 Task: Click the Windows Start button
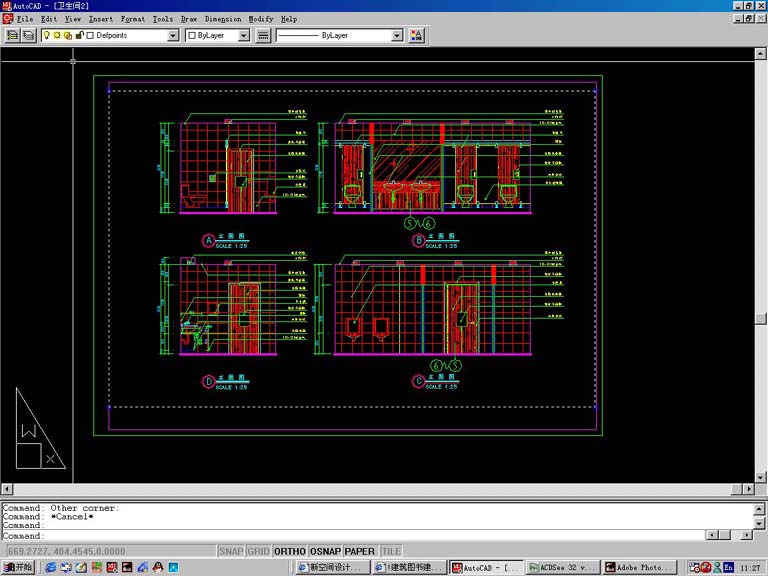[18, 567]
